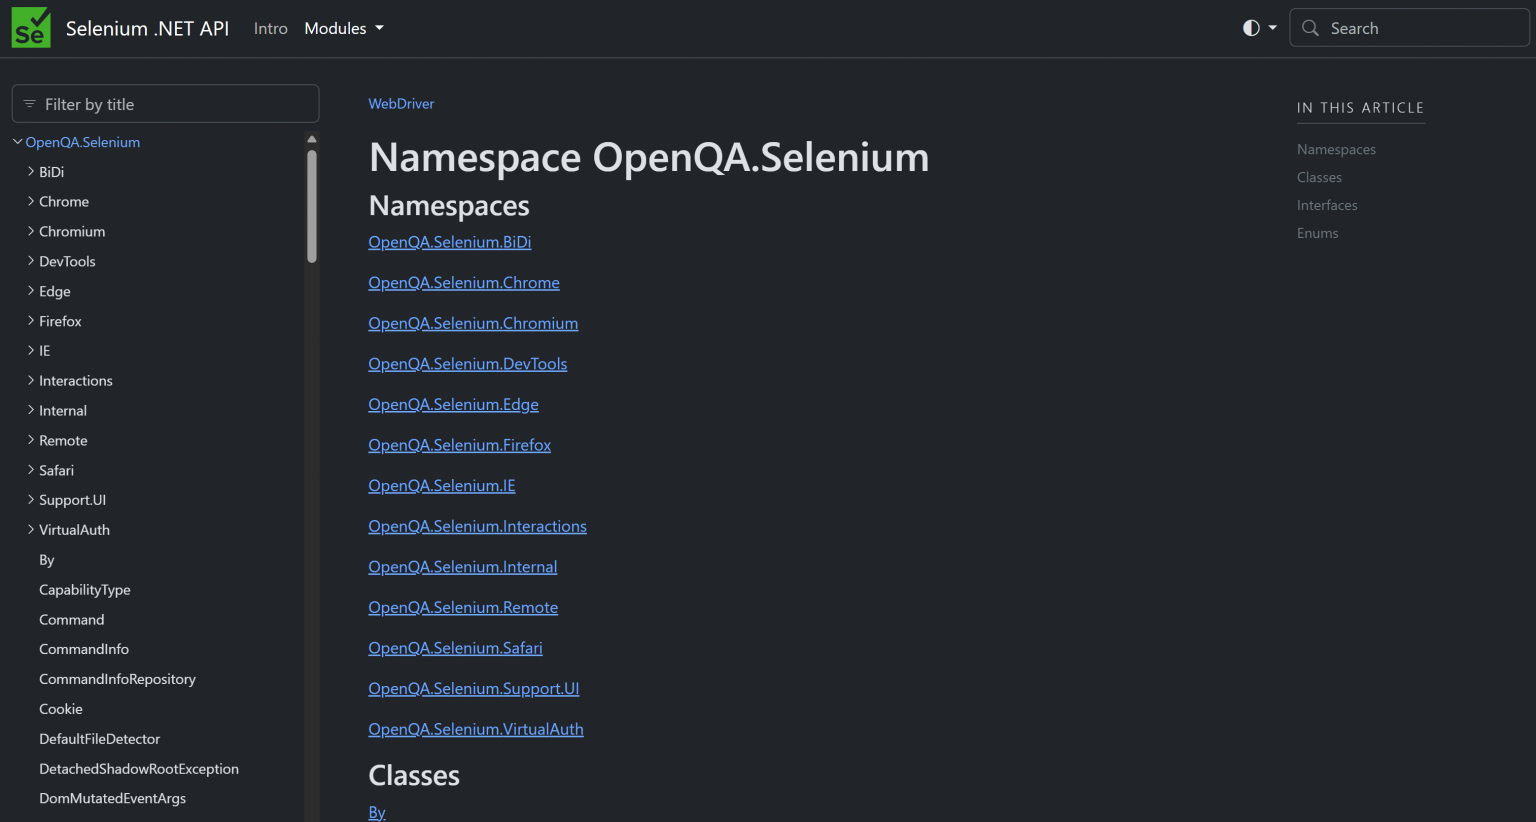Open the OpenQA.Selenium.Chromium namespace link
The height and width of the screenshot is (822, 1536).
(473, 323)
